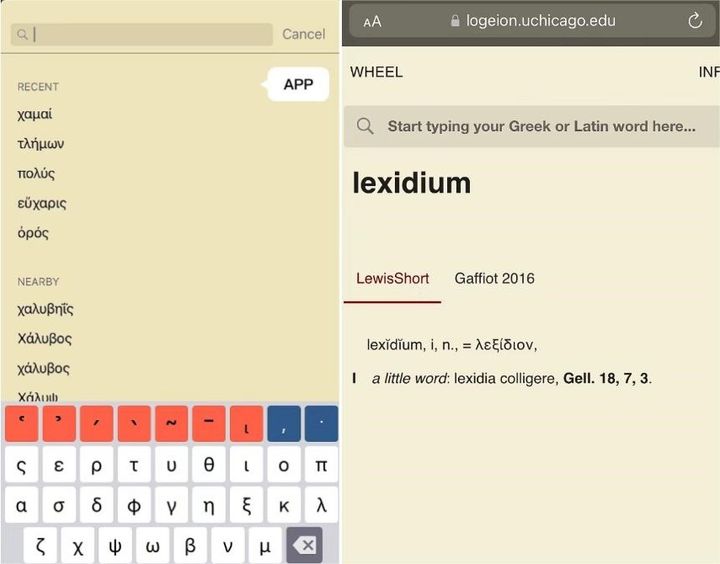Tap the pi π key
720x564 pixels.
pyautogui.click(x=321, y=465)
